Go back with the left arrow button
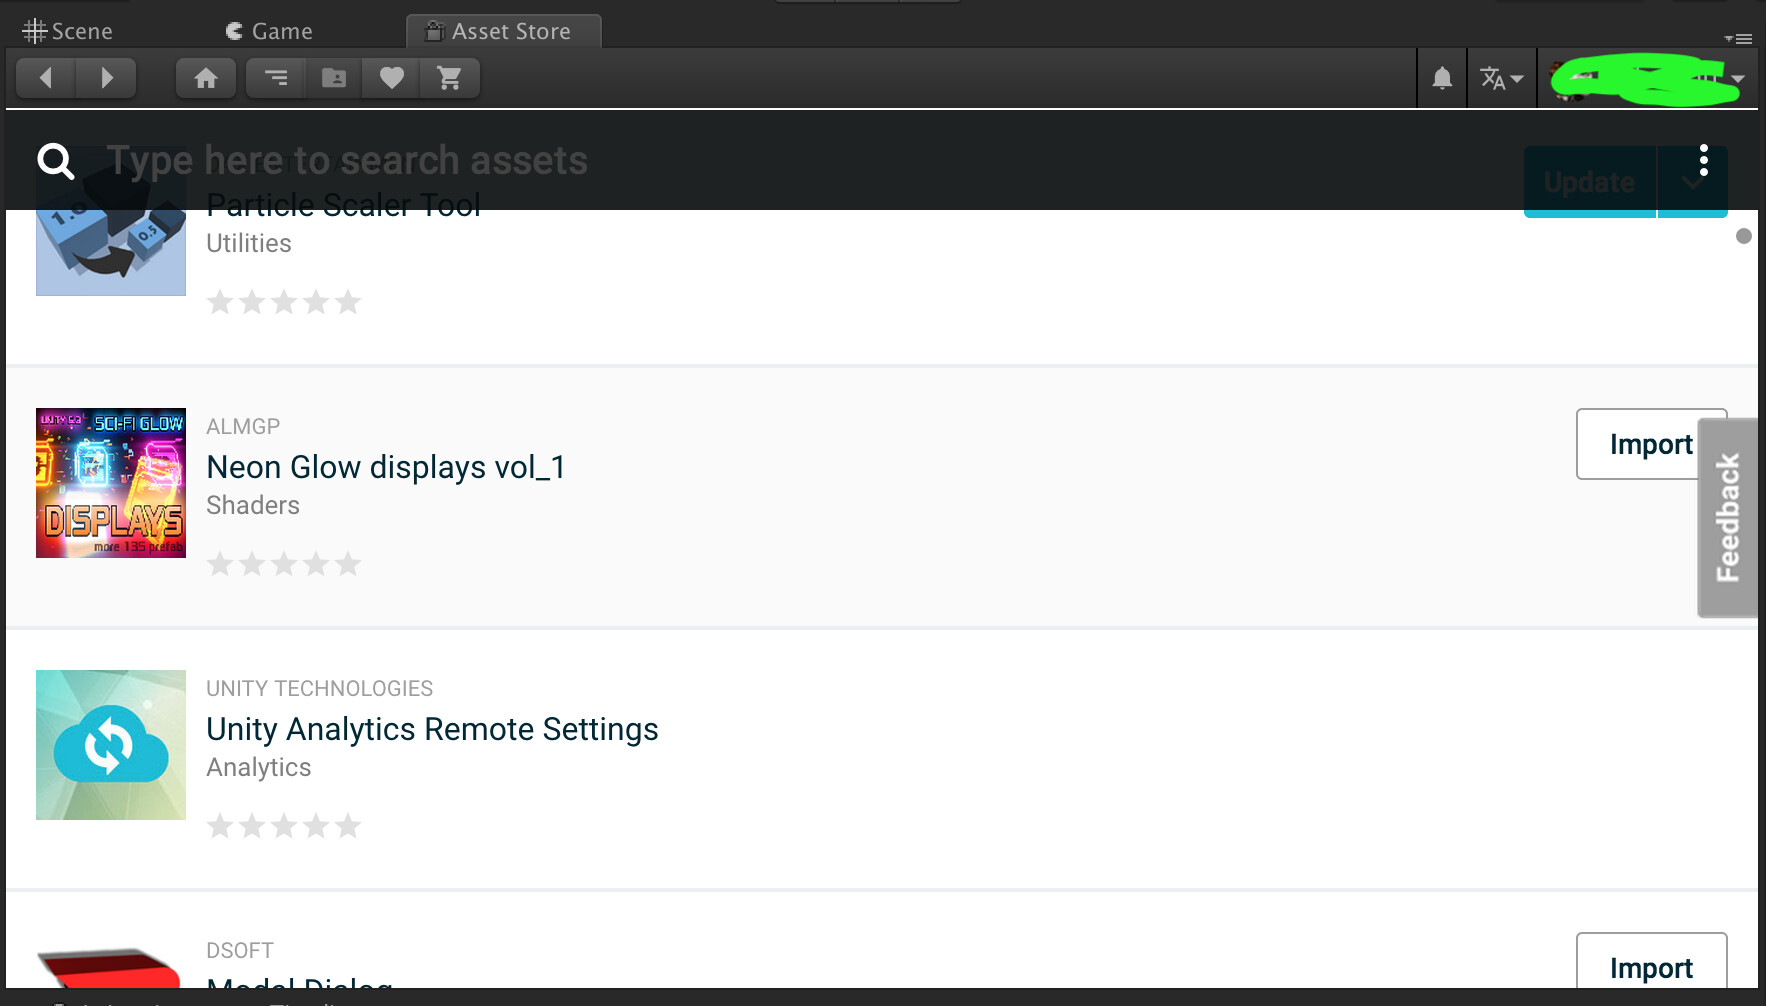This screenshot has height=1006, width=1766. (46, 78)
